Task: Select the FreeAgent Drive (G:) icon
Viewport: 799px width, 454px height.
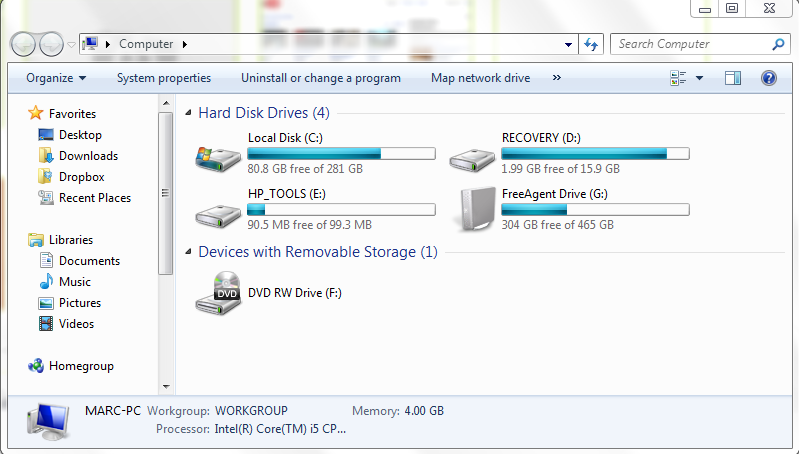Action: click(x=477, y=209)
